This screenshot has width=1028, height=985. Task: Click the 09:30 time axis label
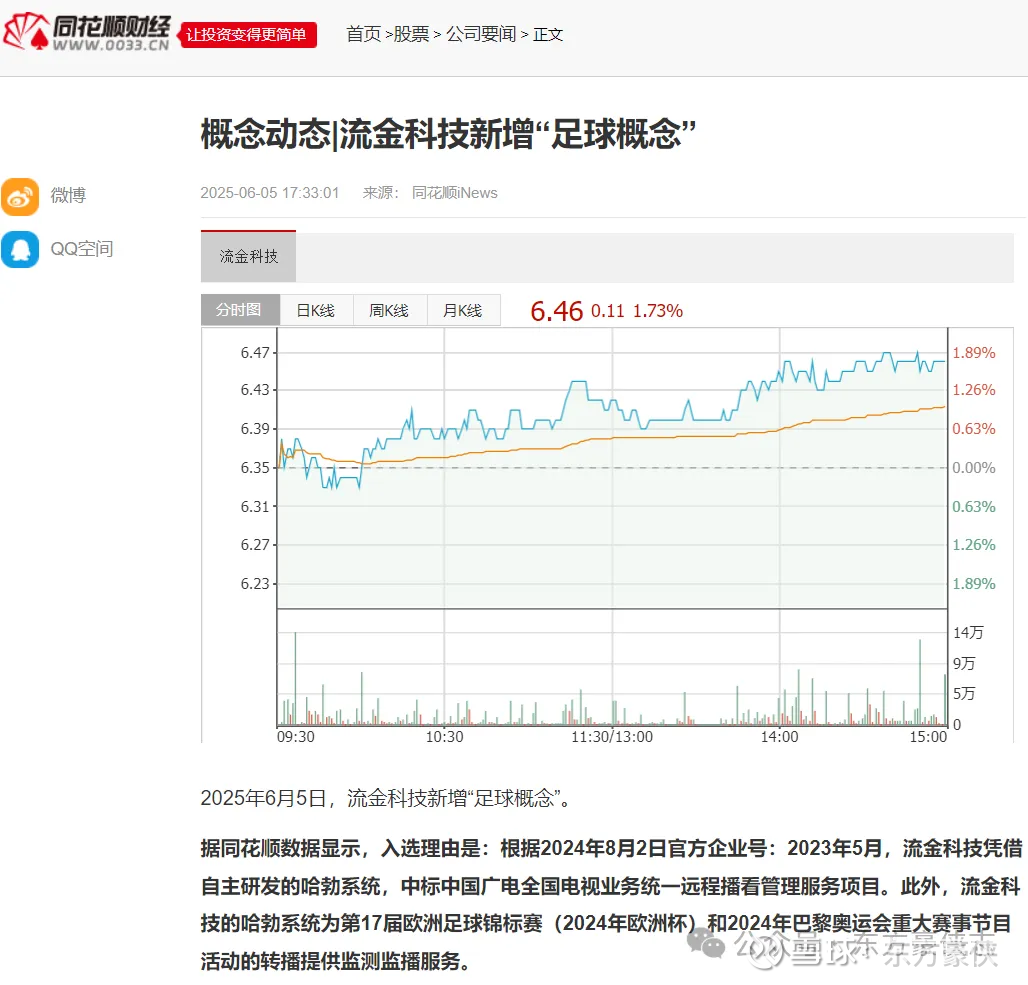[296, 736]
